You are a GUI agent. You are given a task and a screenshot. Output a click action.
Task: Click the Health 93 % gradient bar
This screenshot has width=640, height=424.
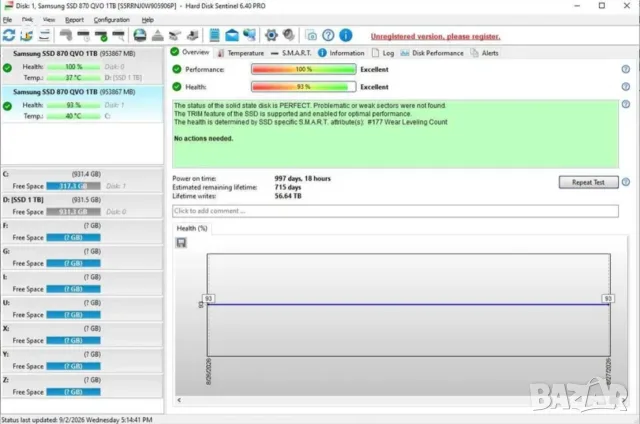pyautogui.click(x=304, y=87)
